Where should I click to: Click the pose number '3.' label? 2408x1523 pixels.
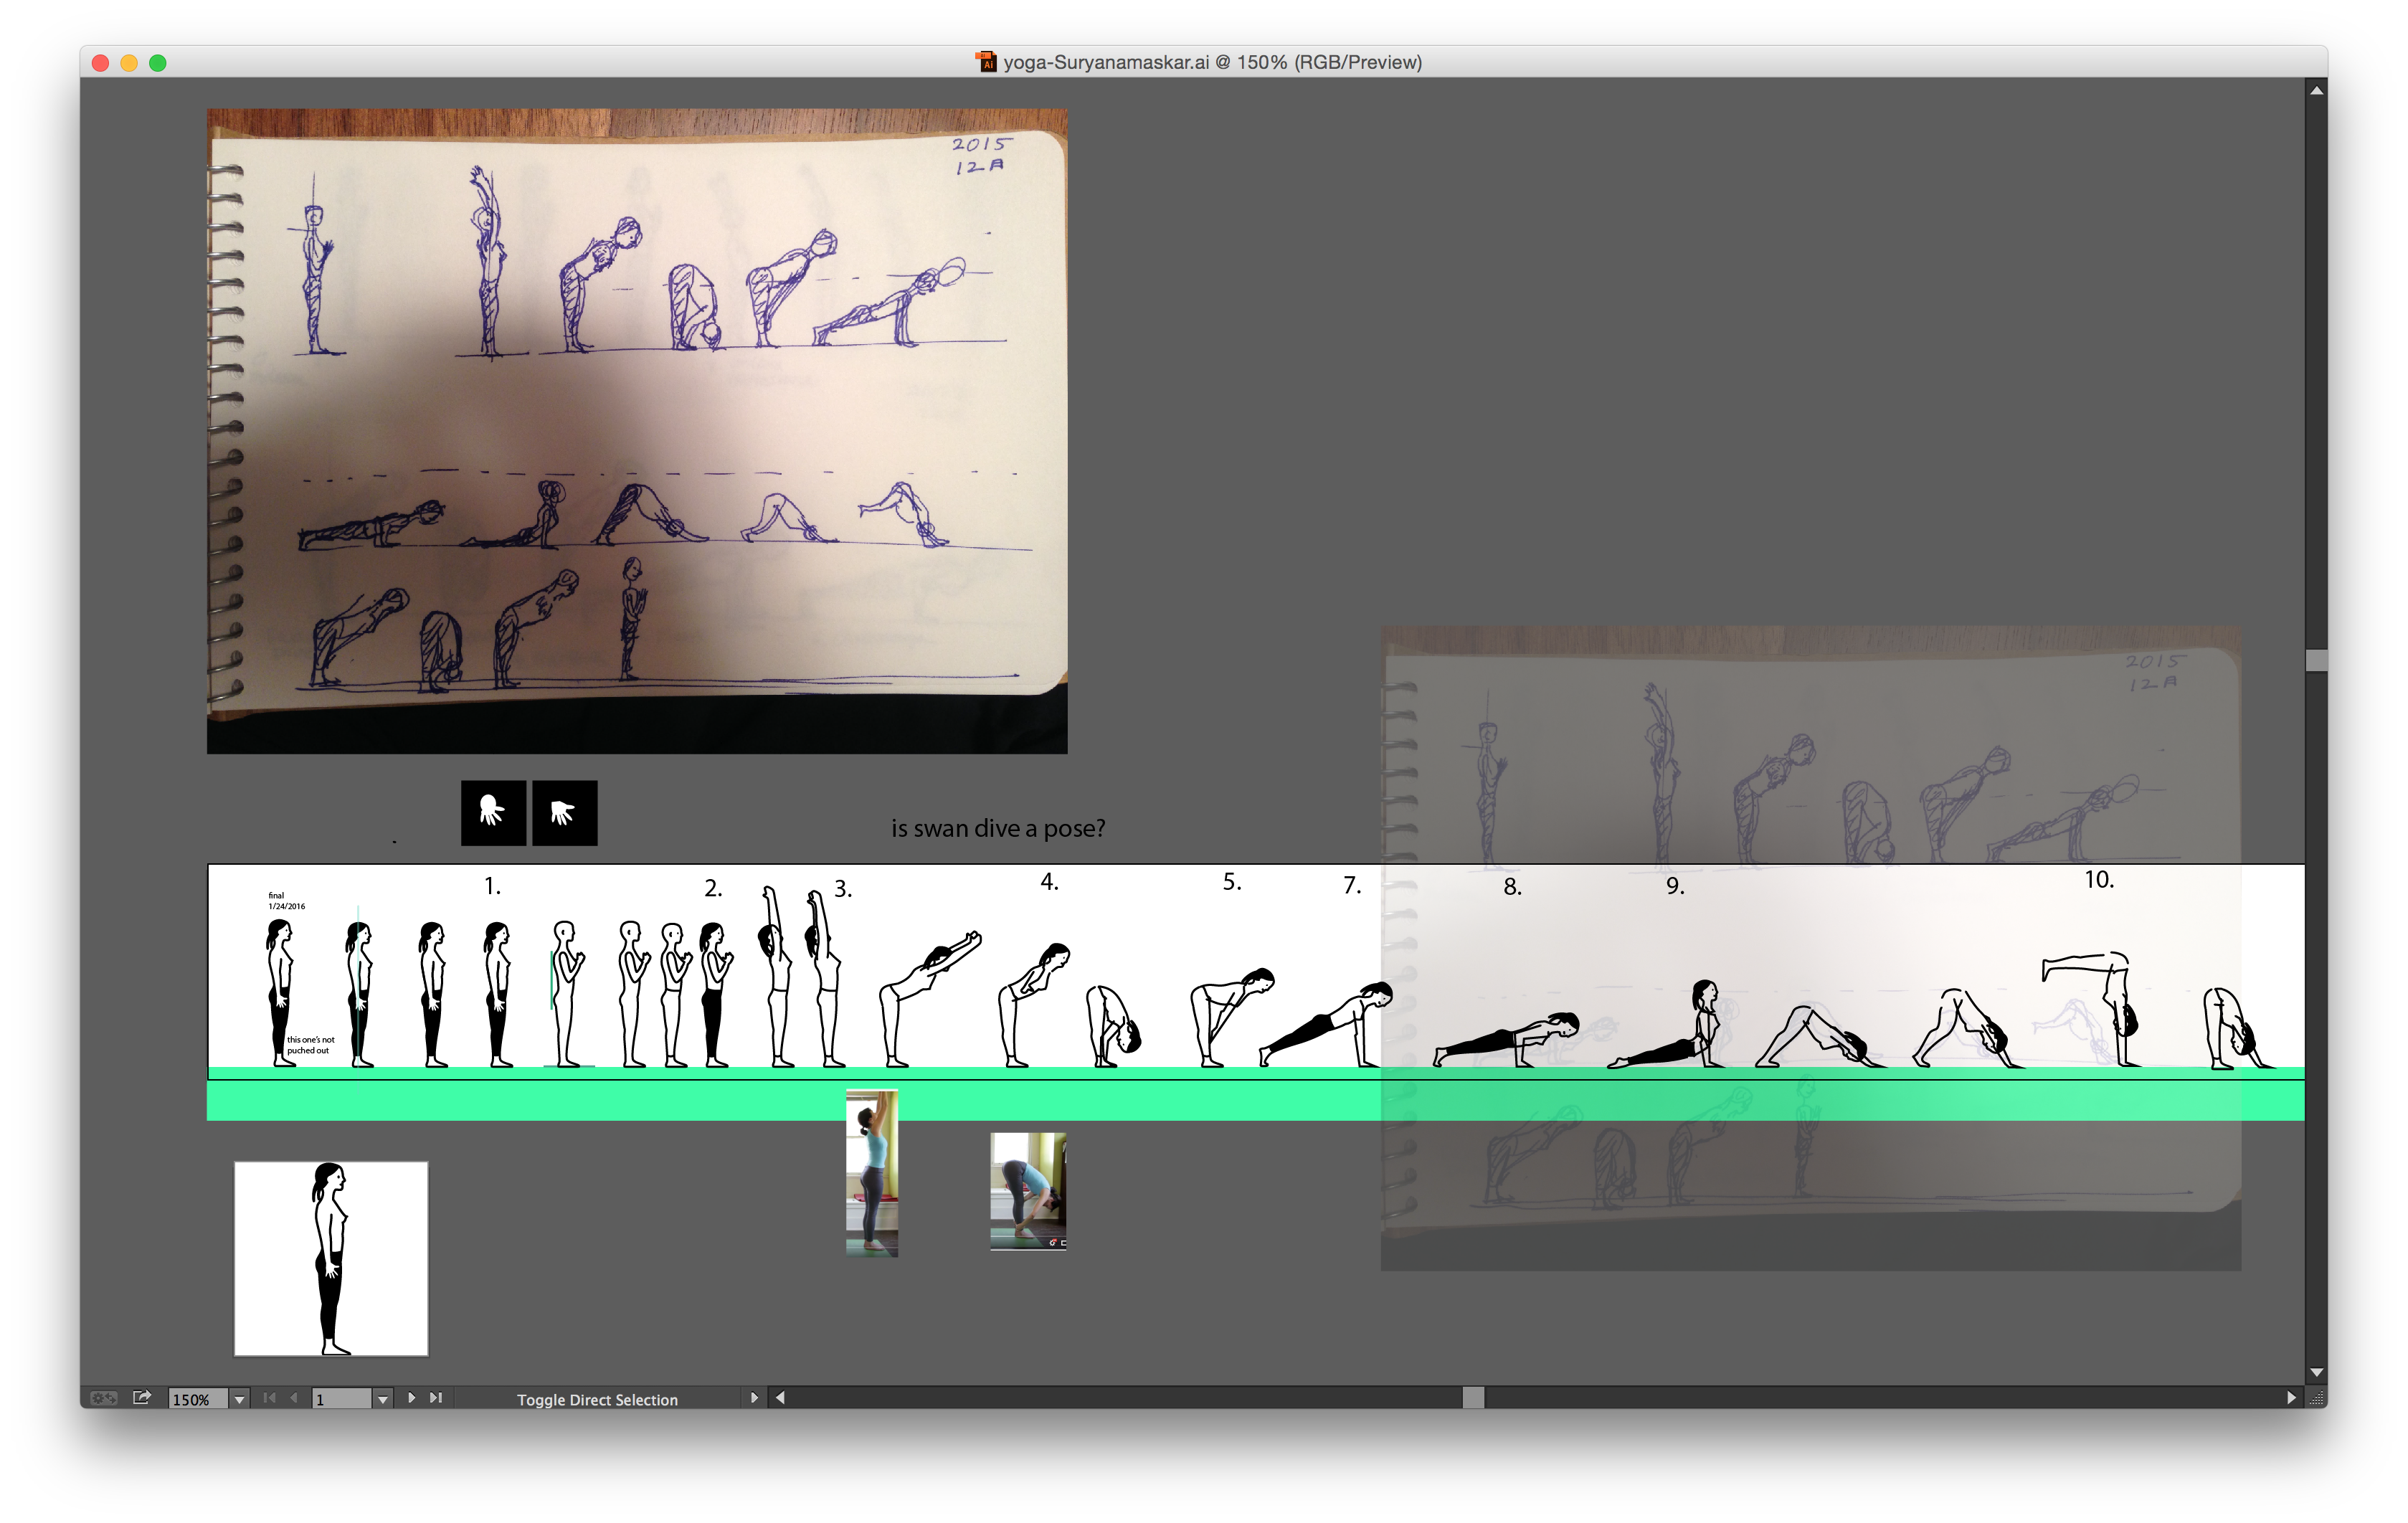[843, 889]
